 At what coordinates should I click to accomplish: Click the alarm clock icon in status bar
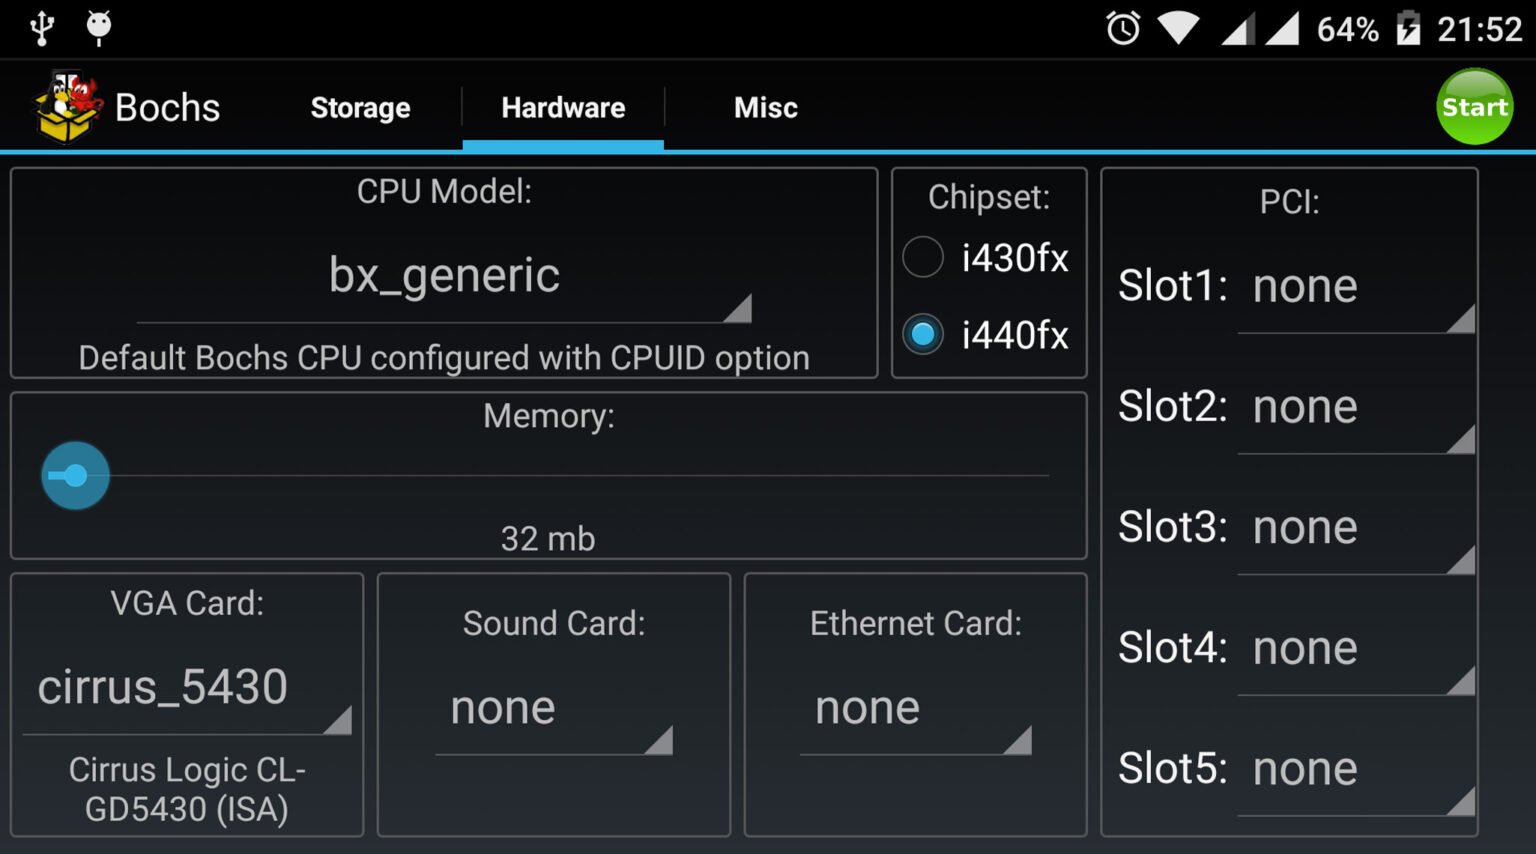1122,28
